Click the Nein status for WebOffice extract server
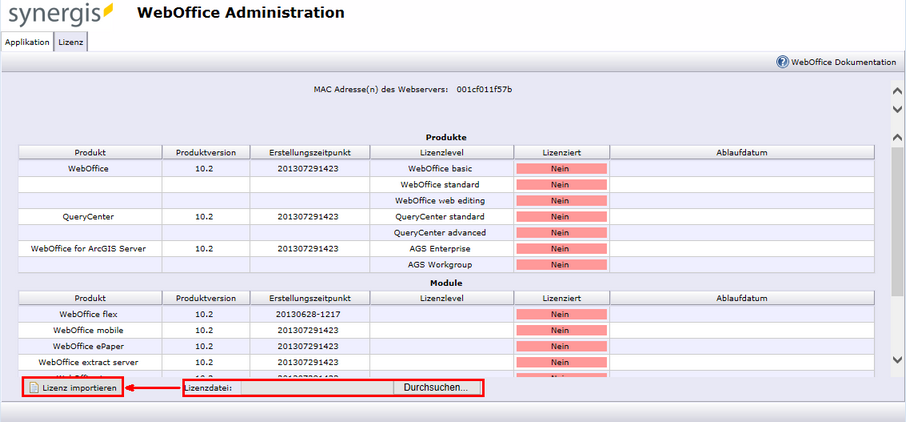The height and width of the screenshot is (422, 906). pos(562,362)
